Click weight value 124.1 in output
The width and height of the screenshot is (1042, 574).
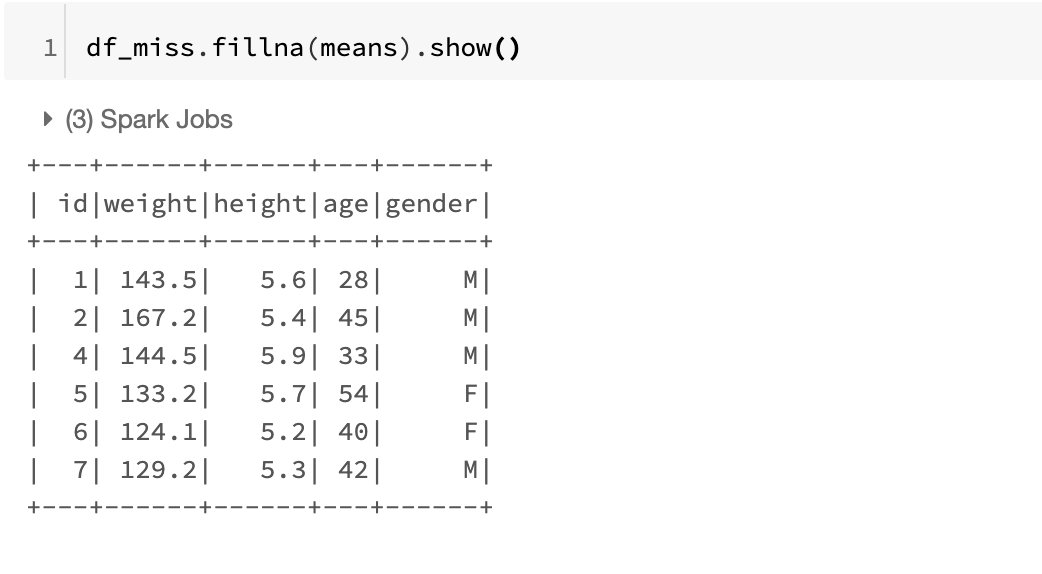158,432
